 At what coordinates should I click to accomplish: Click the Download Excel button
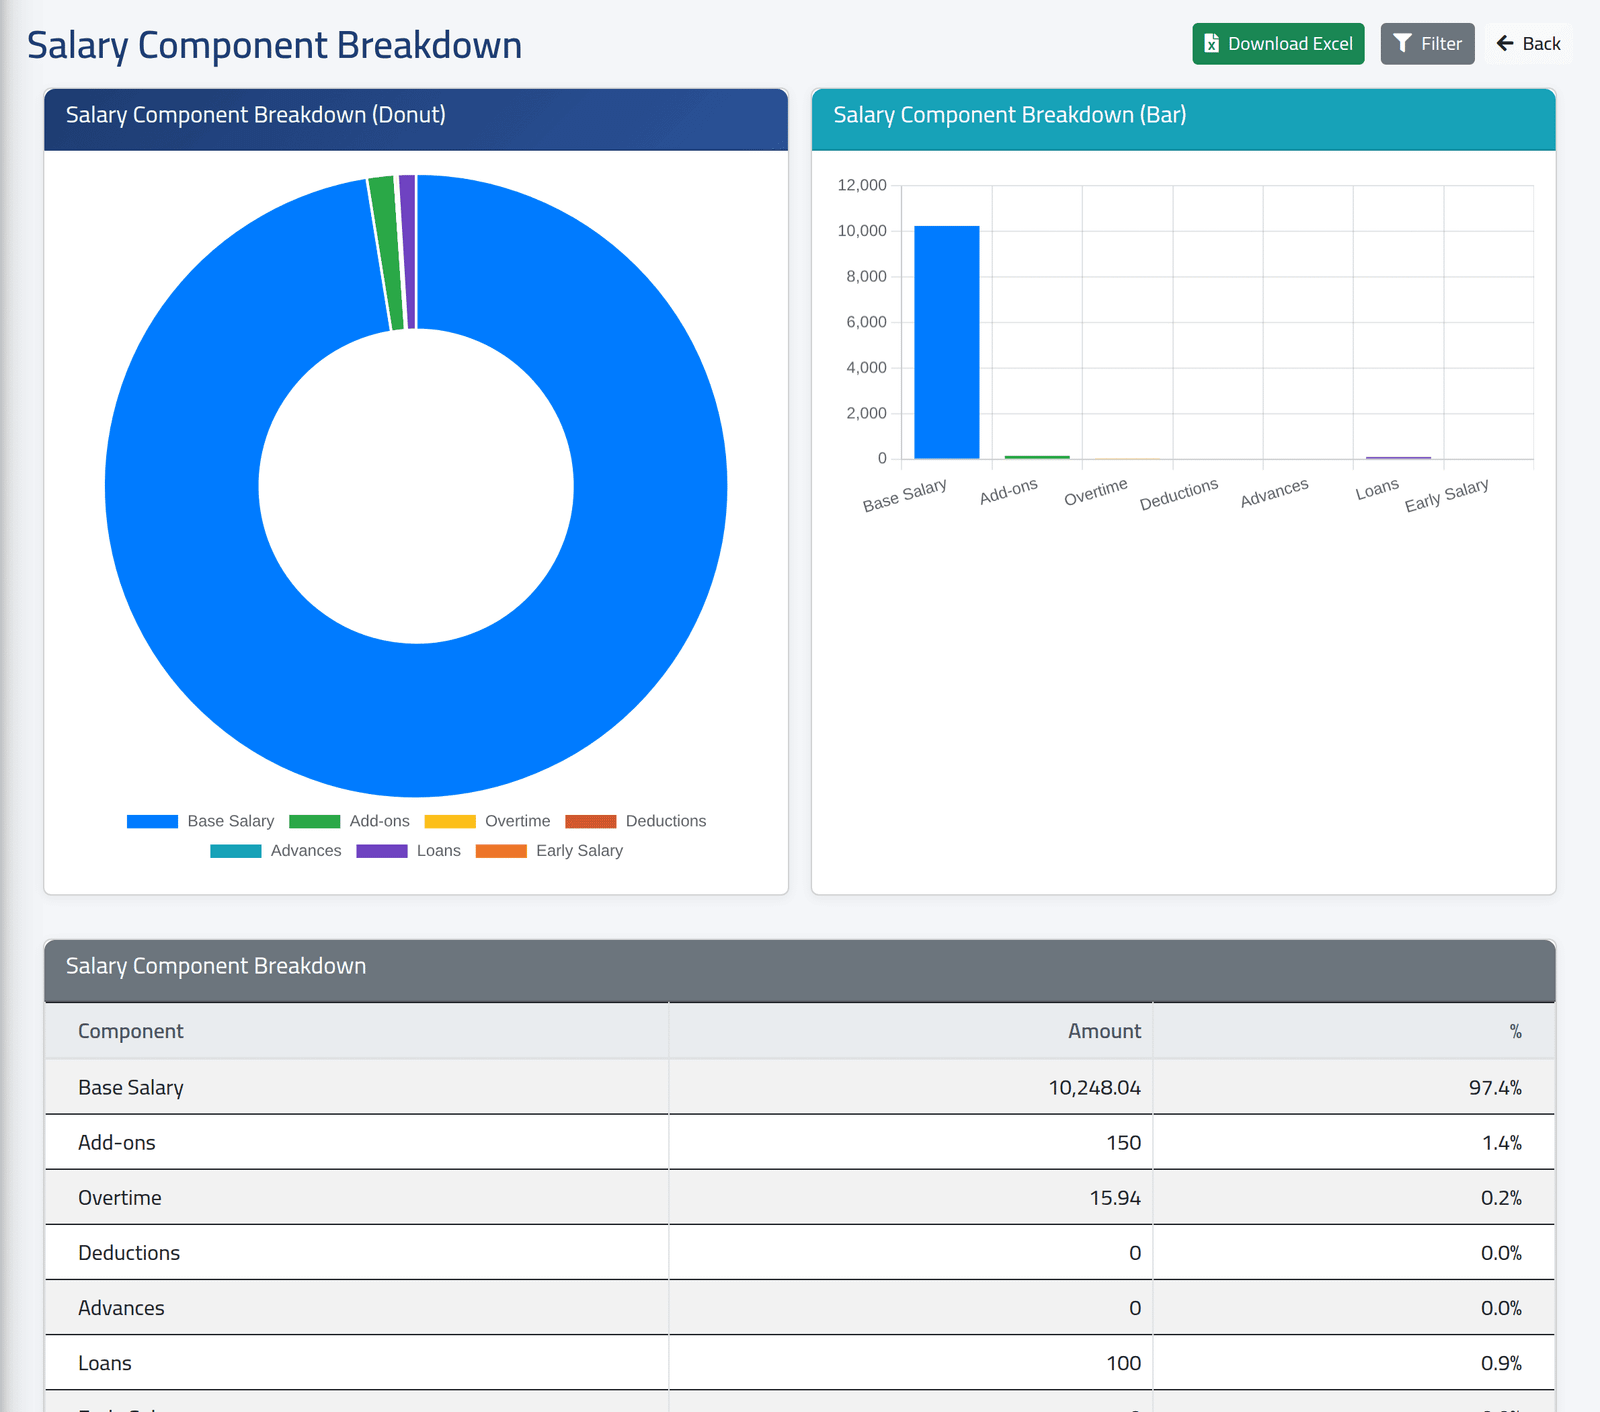[x=1278, y=44]
